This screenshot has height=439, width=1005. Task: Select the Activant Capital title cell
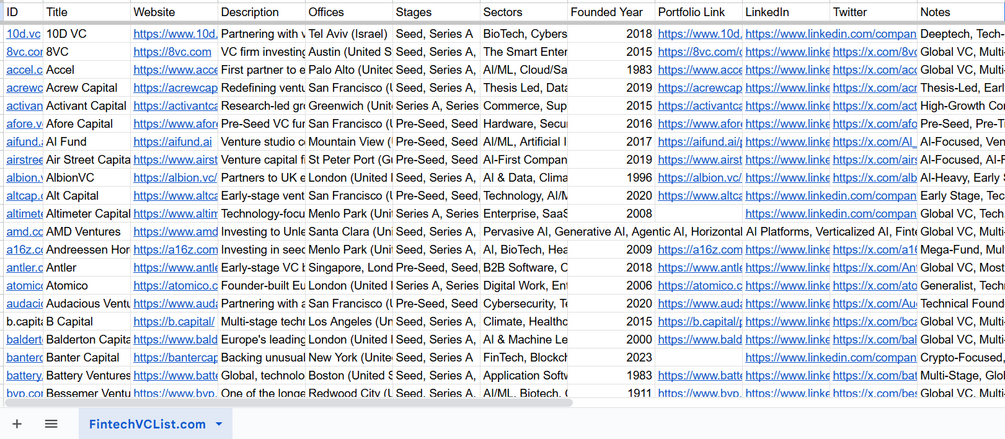87,106
